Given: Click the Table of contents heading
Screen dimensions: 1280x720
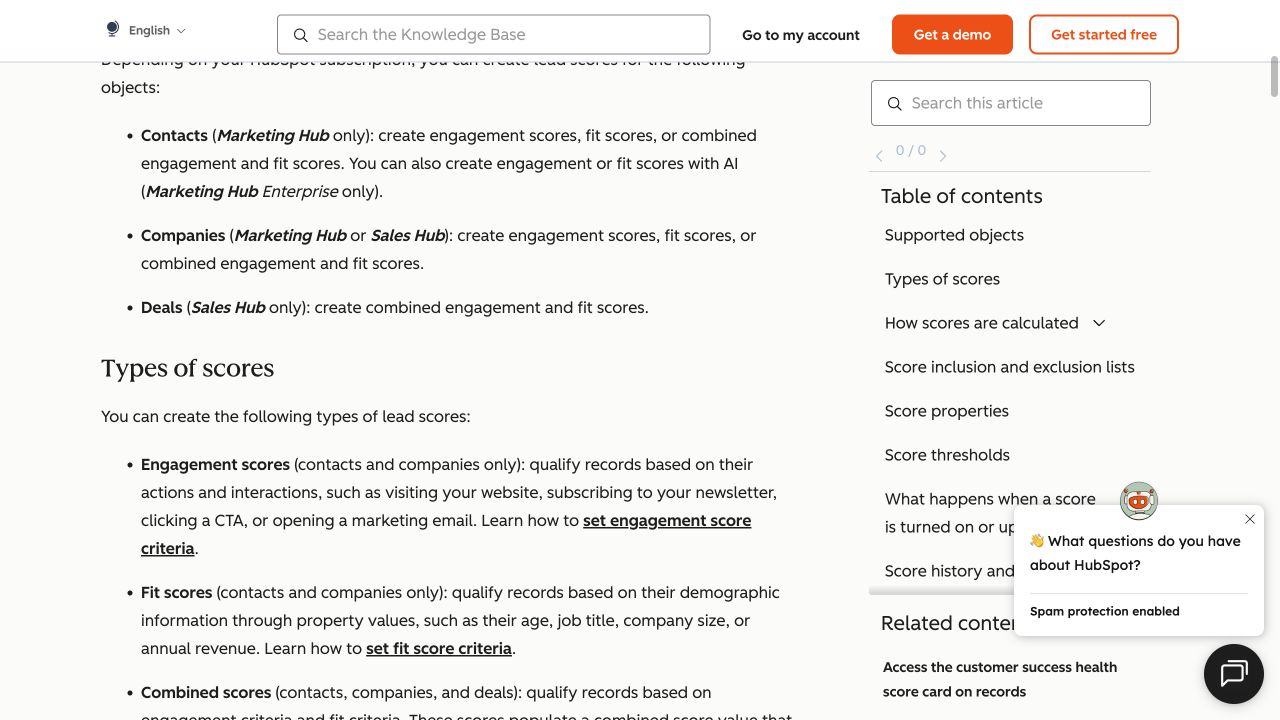Looking at the screenshot, I should click(x=962, y=196).
